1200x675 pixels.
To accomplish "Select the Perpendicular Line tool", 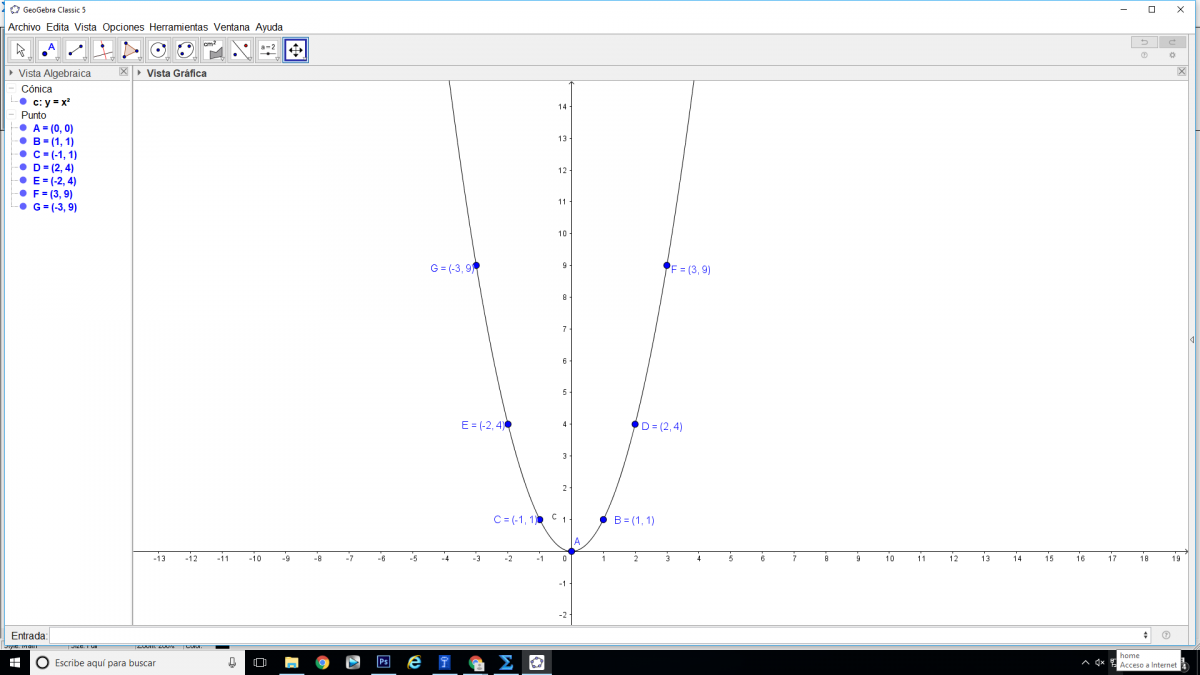I will coord(103,50).
